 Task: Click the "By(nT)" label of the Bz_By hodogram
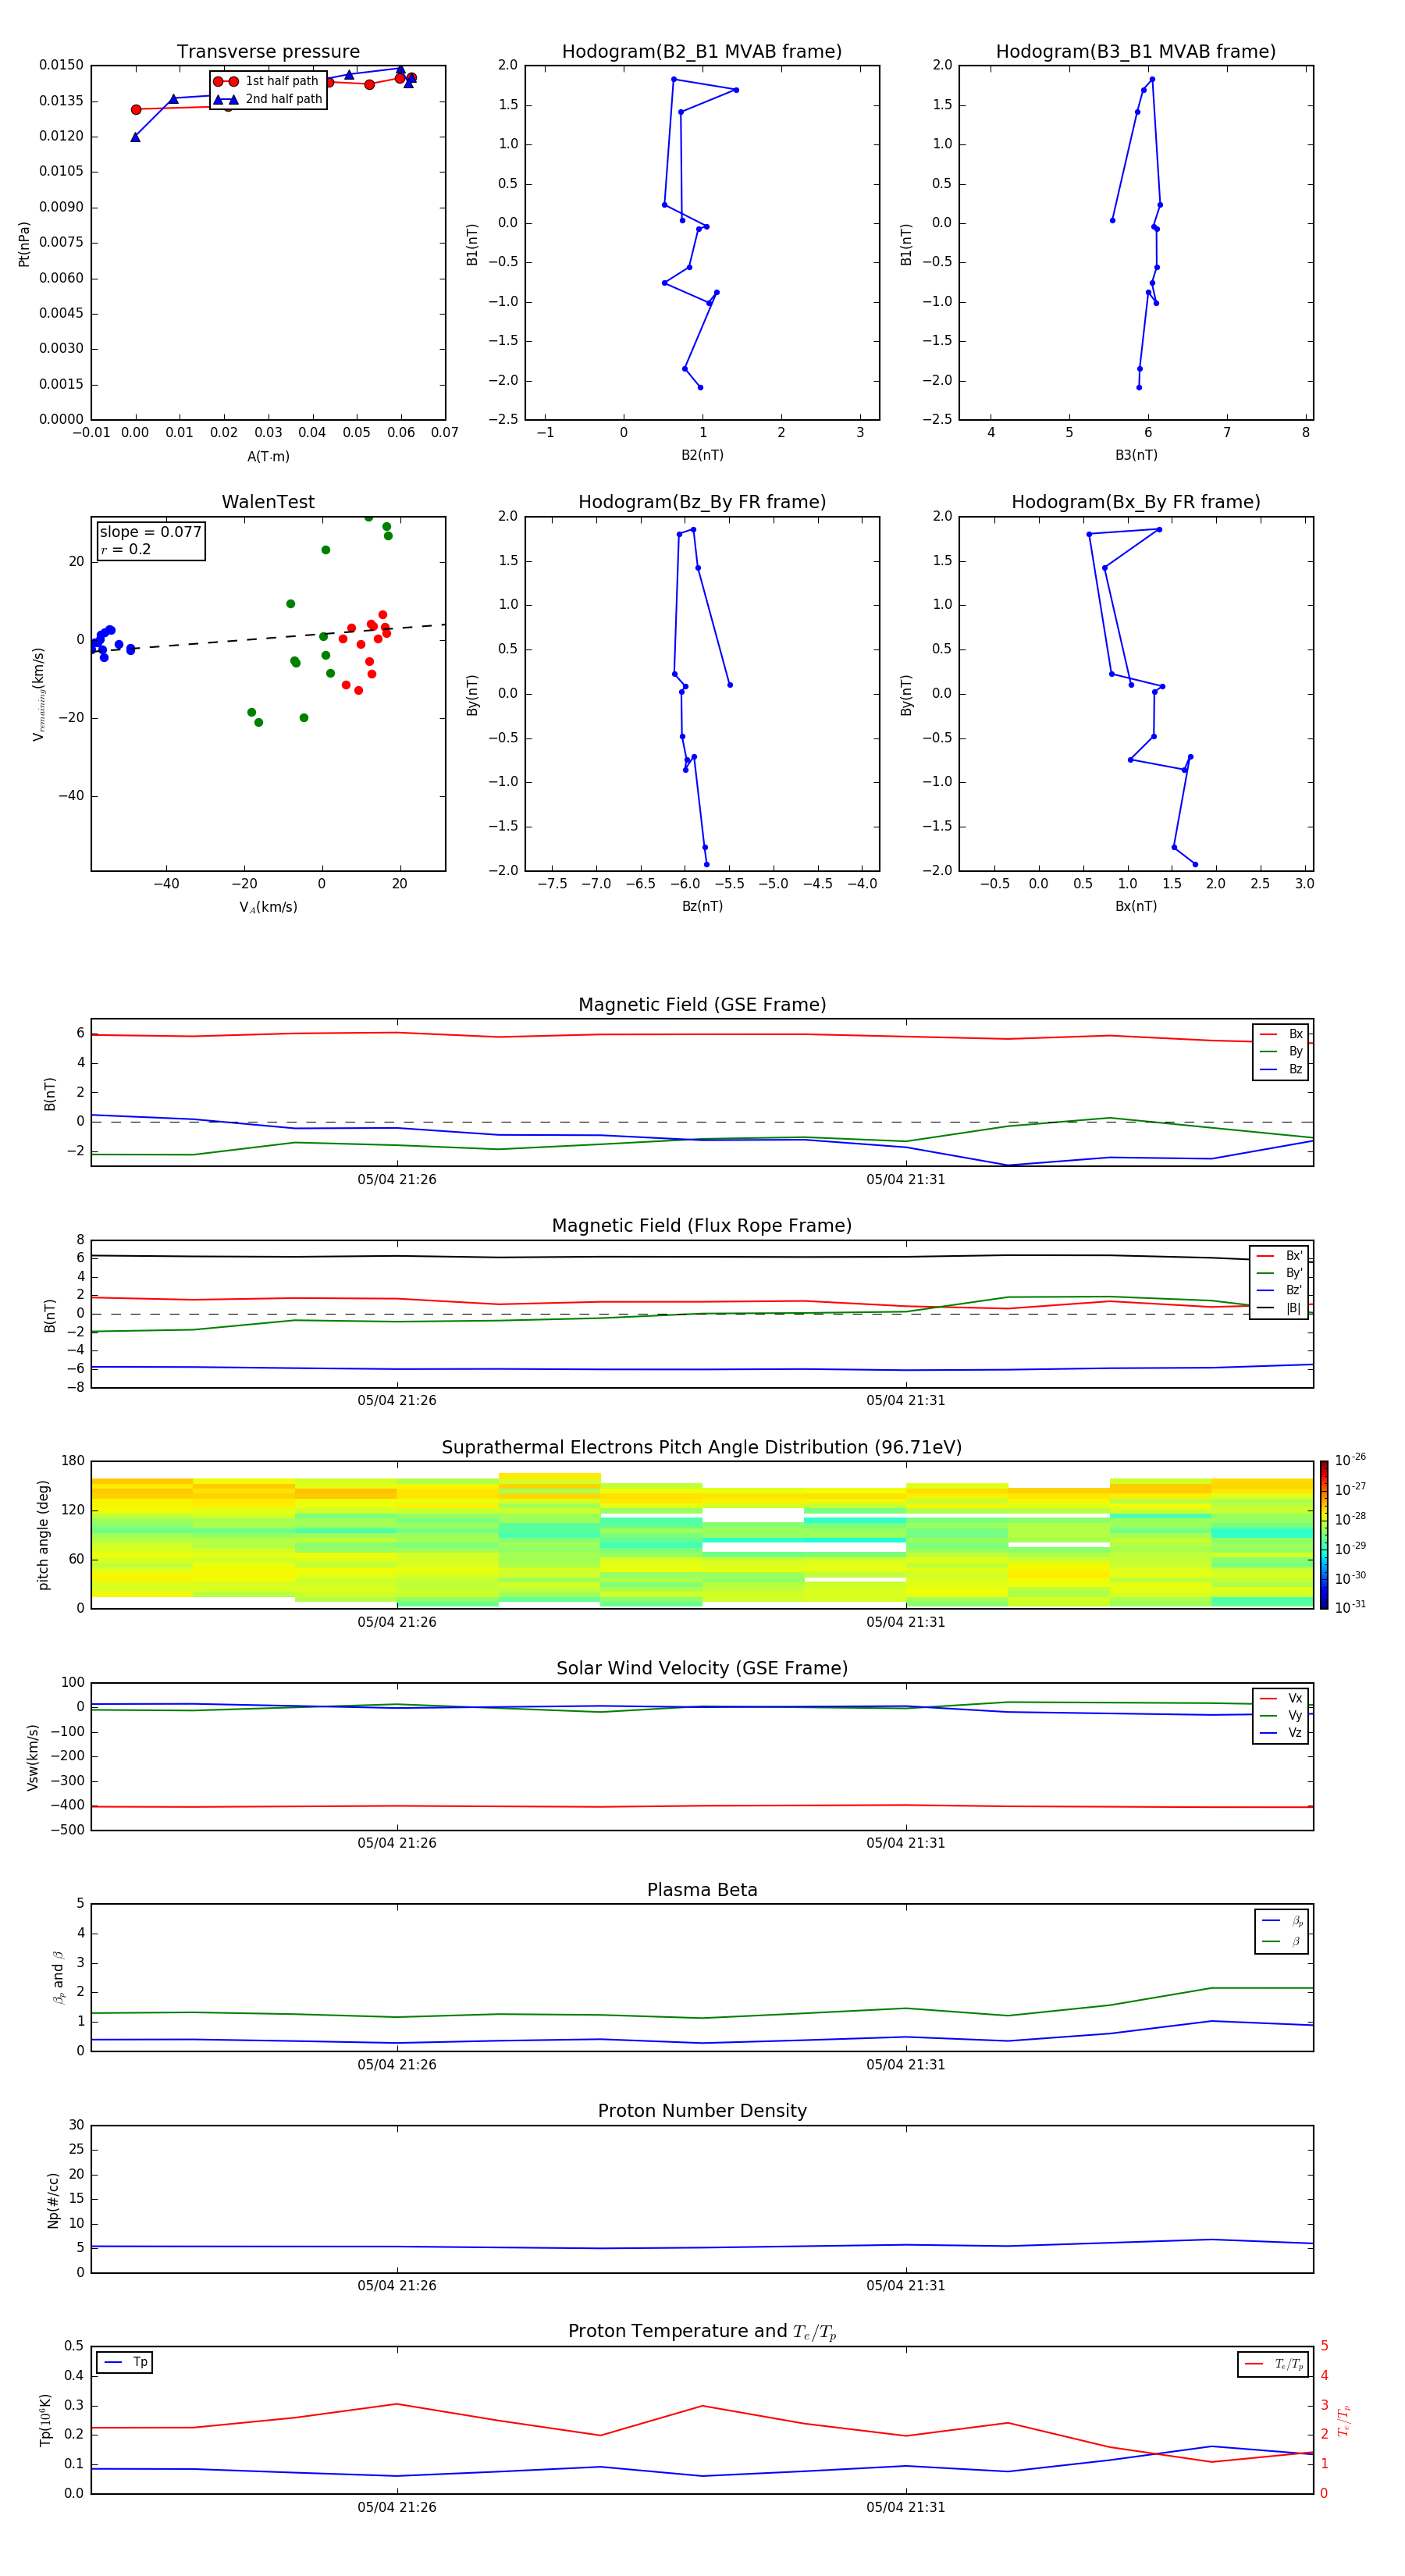click(x=472, y=695)
